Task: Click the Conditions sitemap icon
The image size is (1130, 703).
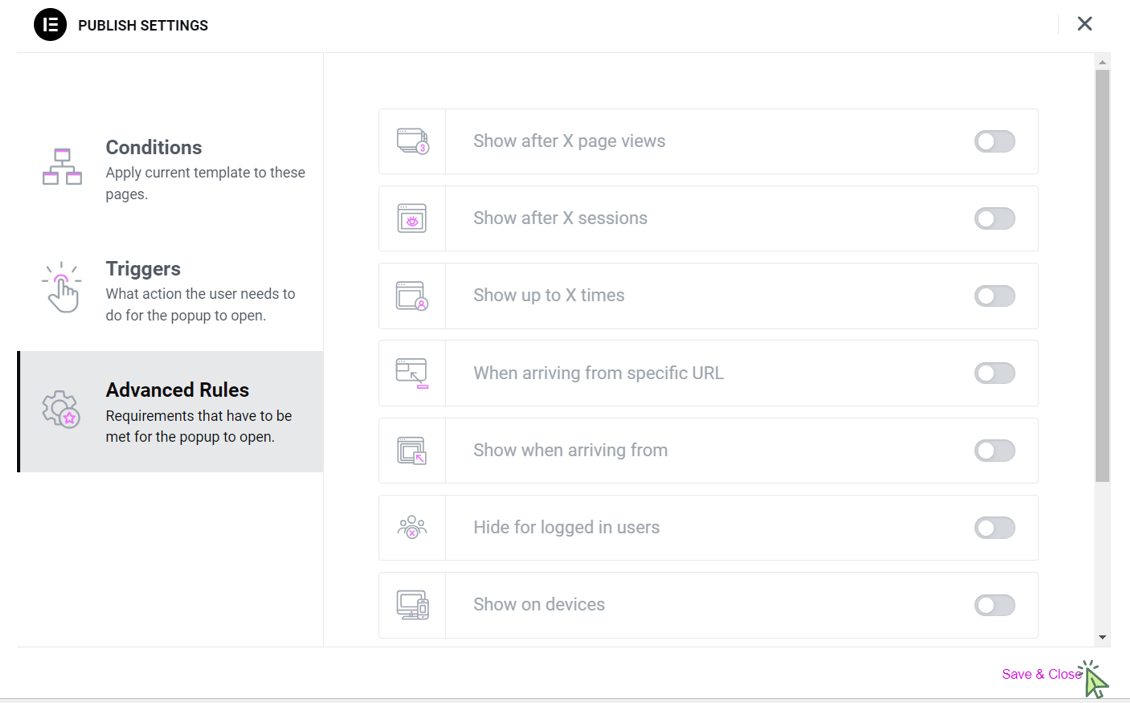Action: point(62,167)
